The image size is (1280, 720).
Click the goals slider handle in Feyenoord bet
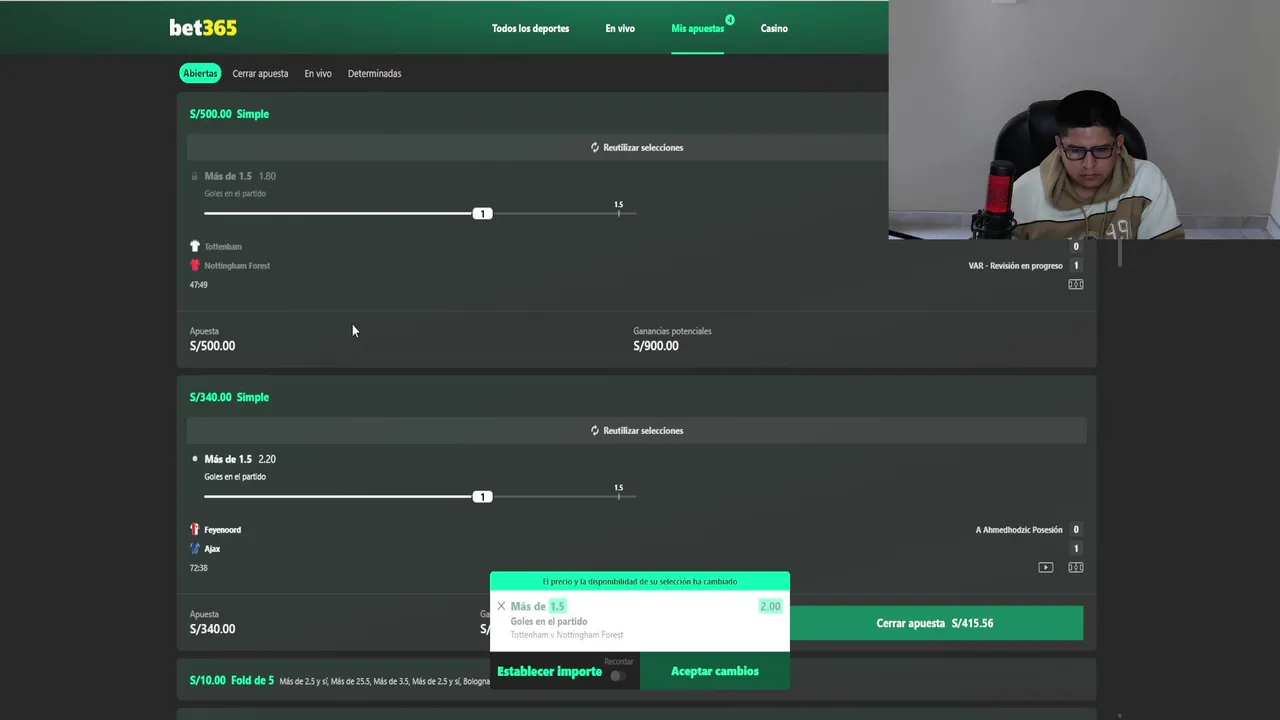coord(482,496)
